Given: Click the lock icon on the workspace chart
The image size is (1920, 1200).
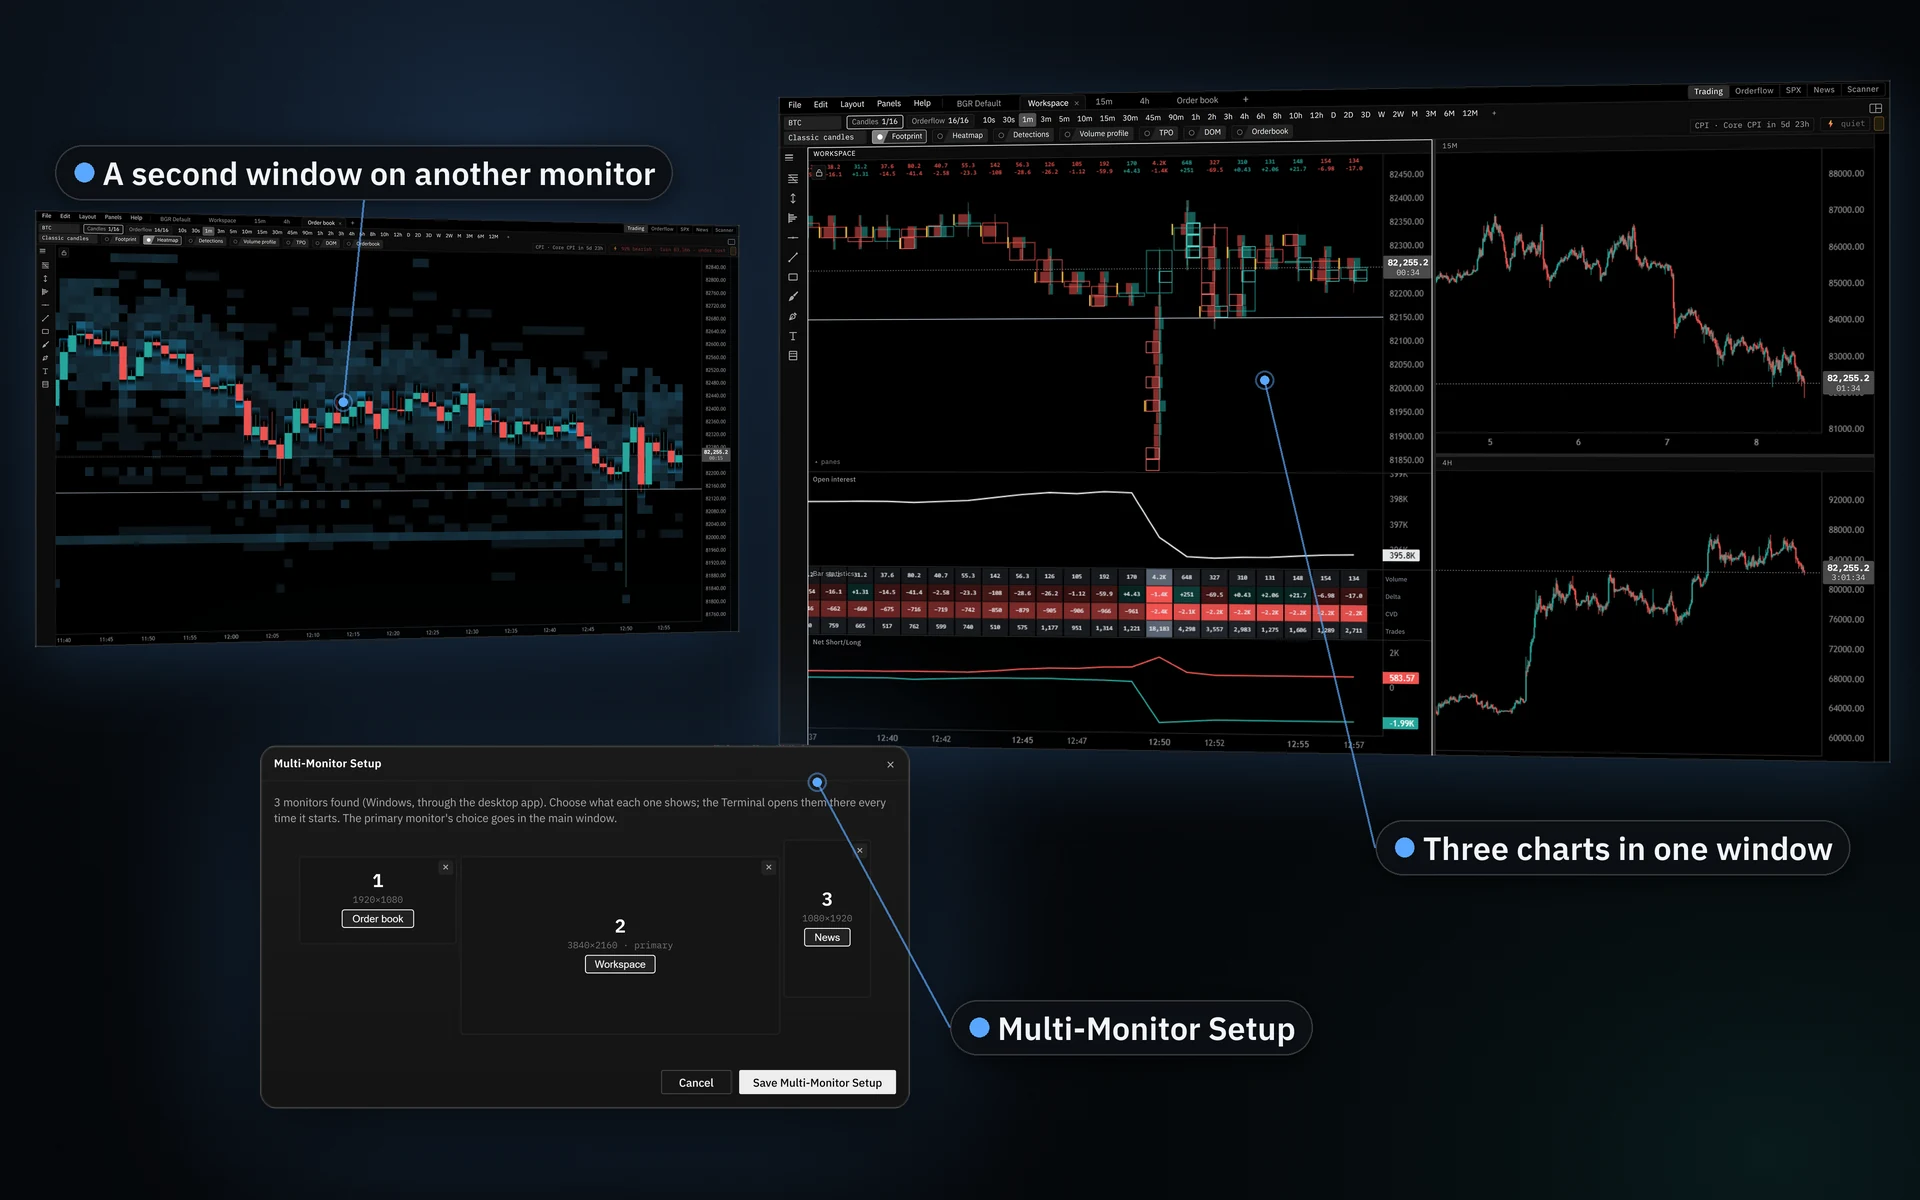Looking at the screenshot, I should click(819, 173).
